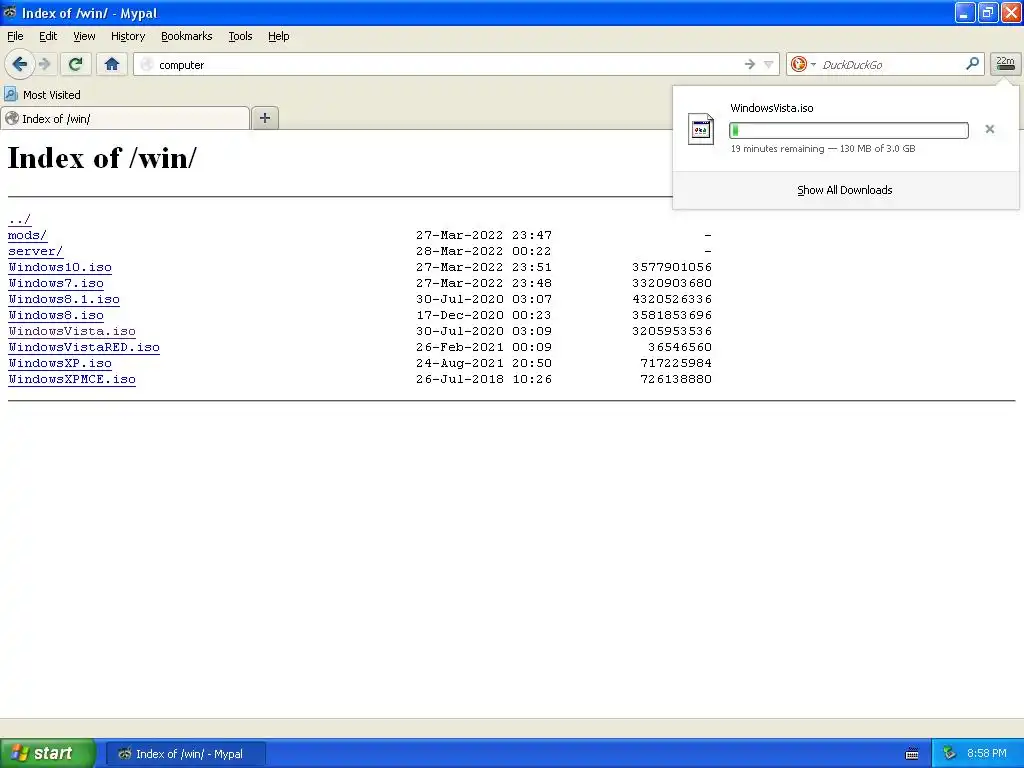Image resolution: width=1024 pixels, height=768 pixels.
Task: Open the server/ directory link
Action: (x=35, y=251)
